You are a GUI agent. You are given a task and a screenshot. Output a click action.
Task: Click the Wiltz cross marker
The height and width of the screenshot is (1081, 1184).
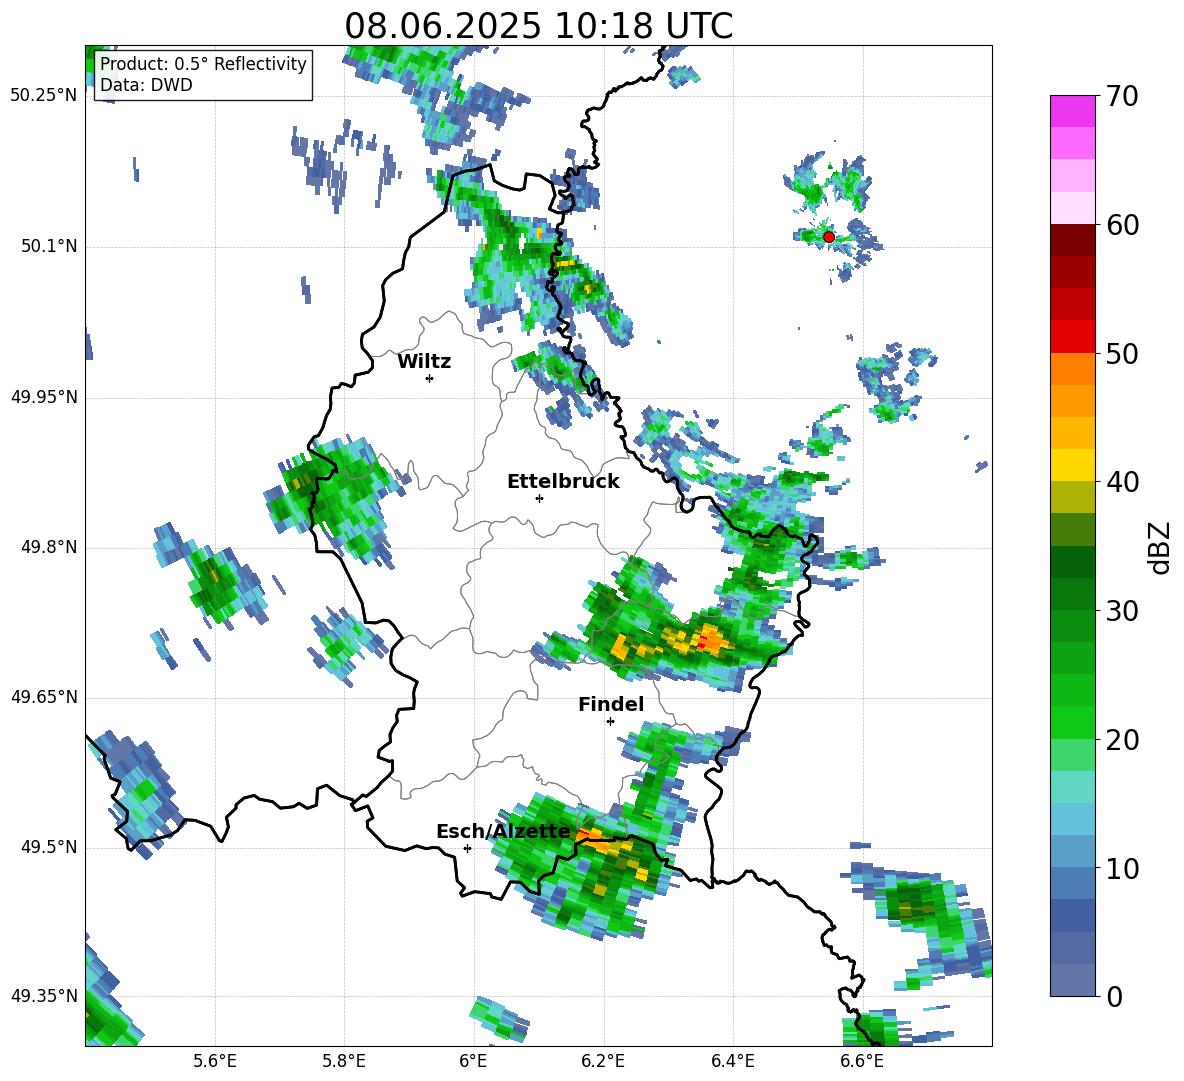pos(430,378)
